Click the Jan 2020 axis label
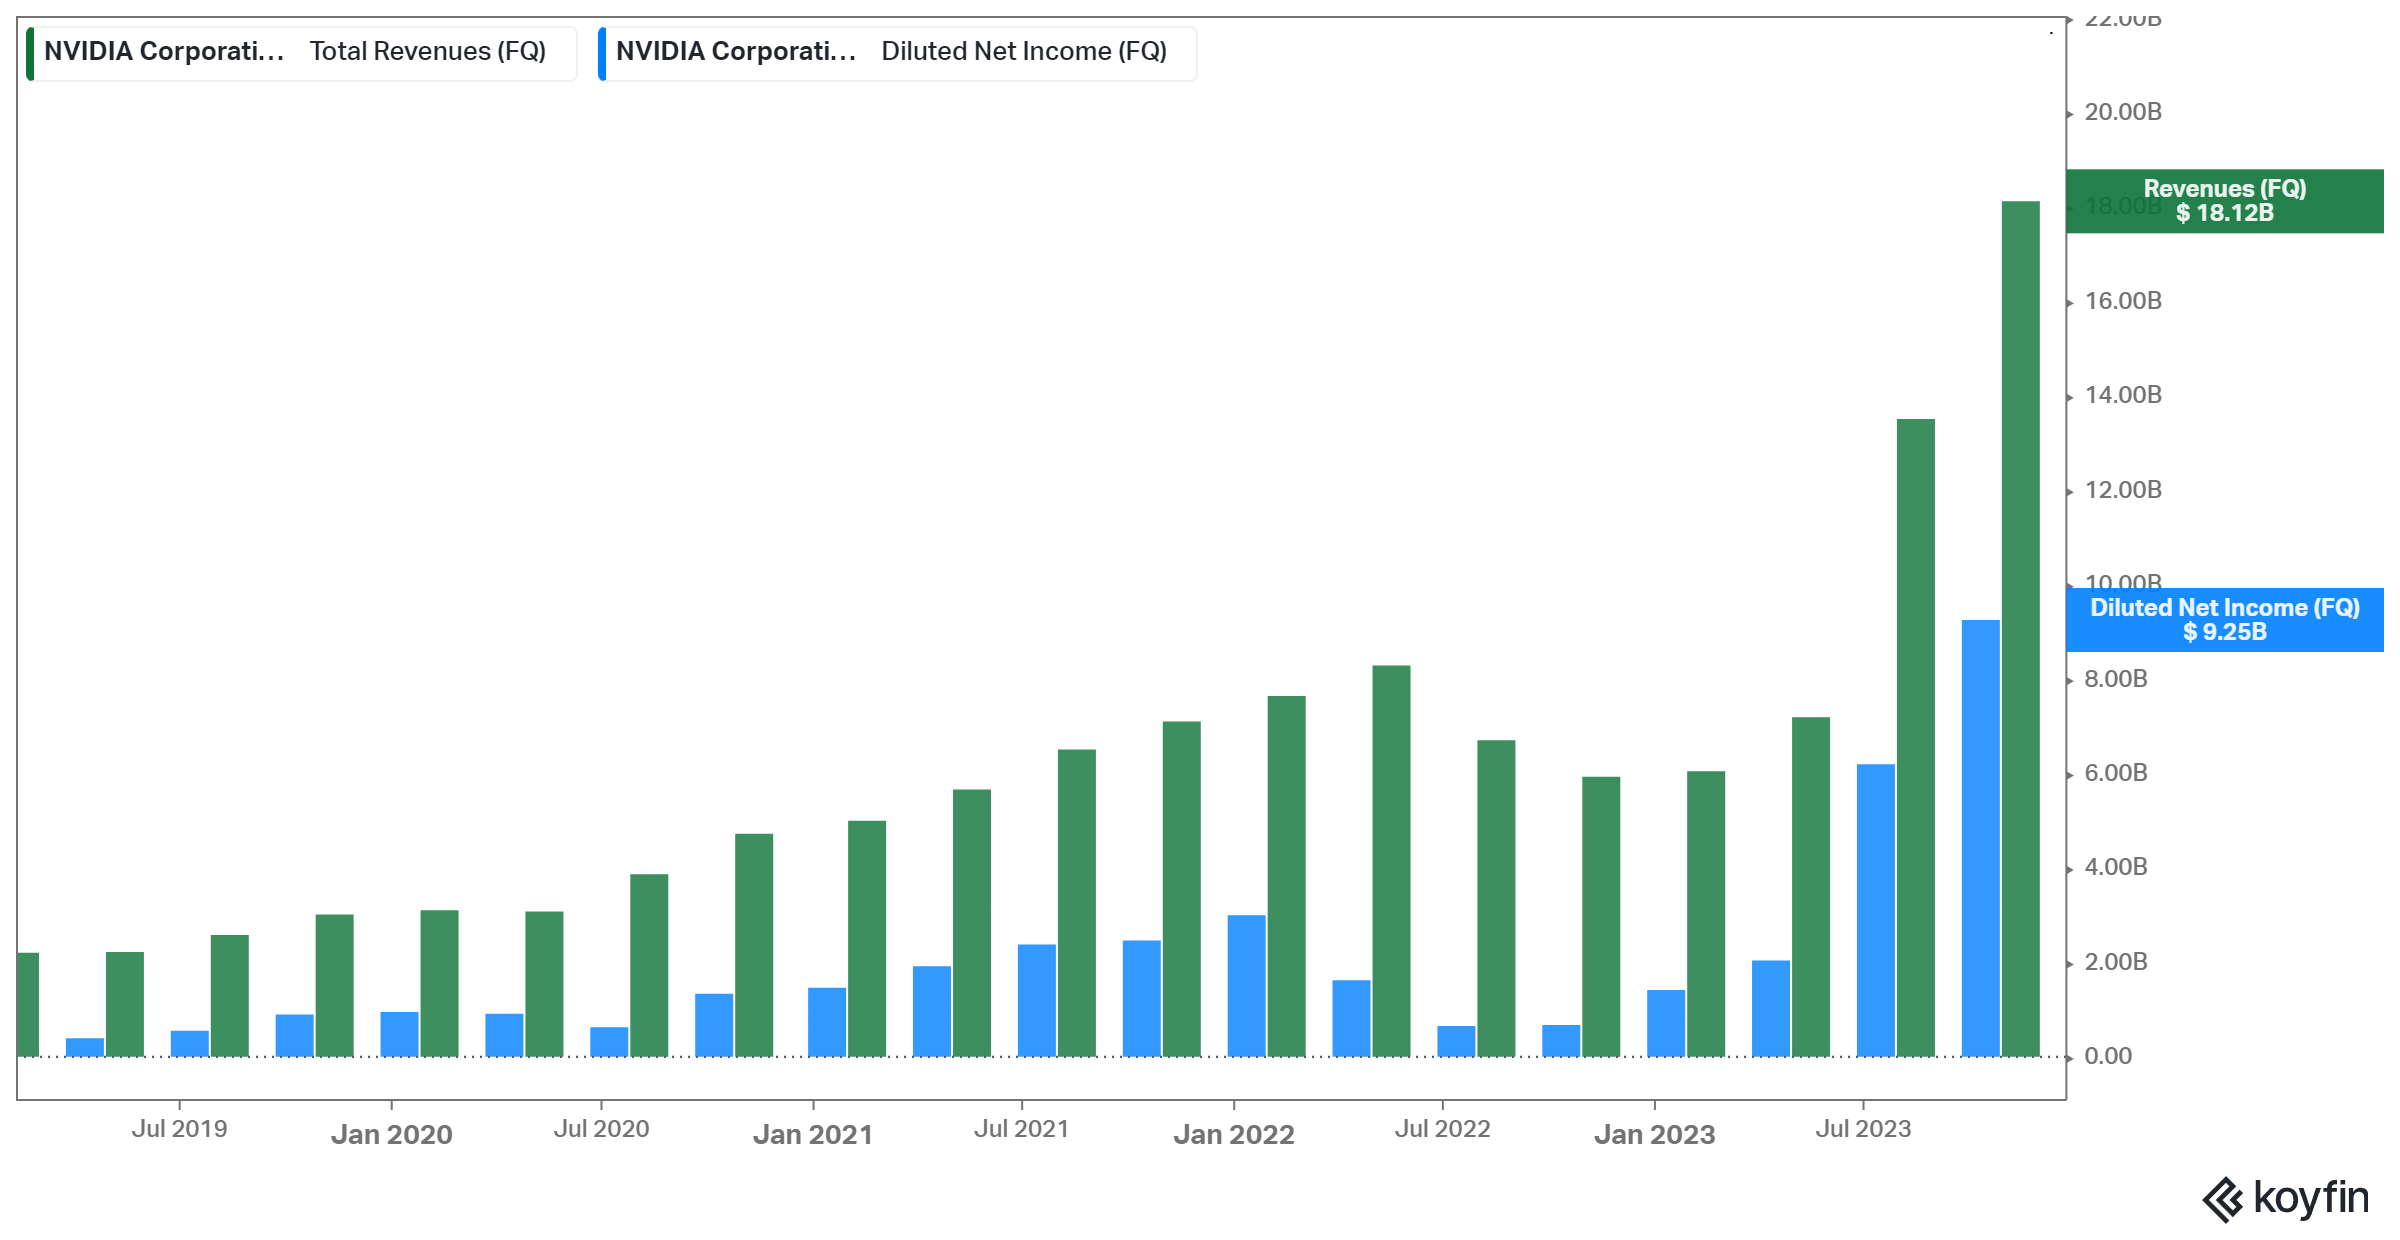 coord(391,1134)
